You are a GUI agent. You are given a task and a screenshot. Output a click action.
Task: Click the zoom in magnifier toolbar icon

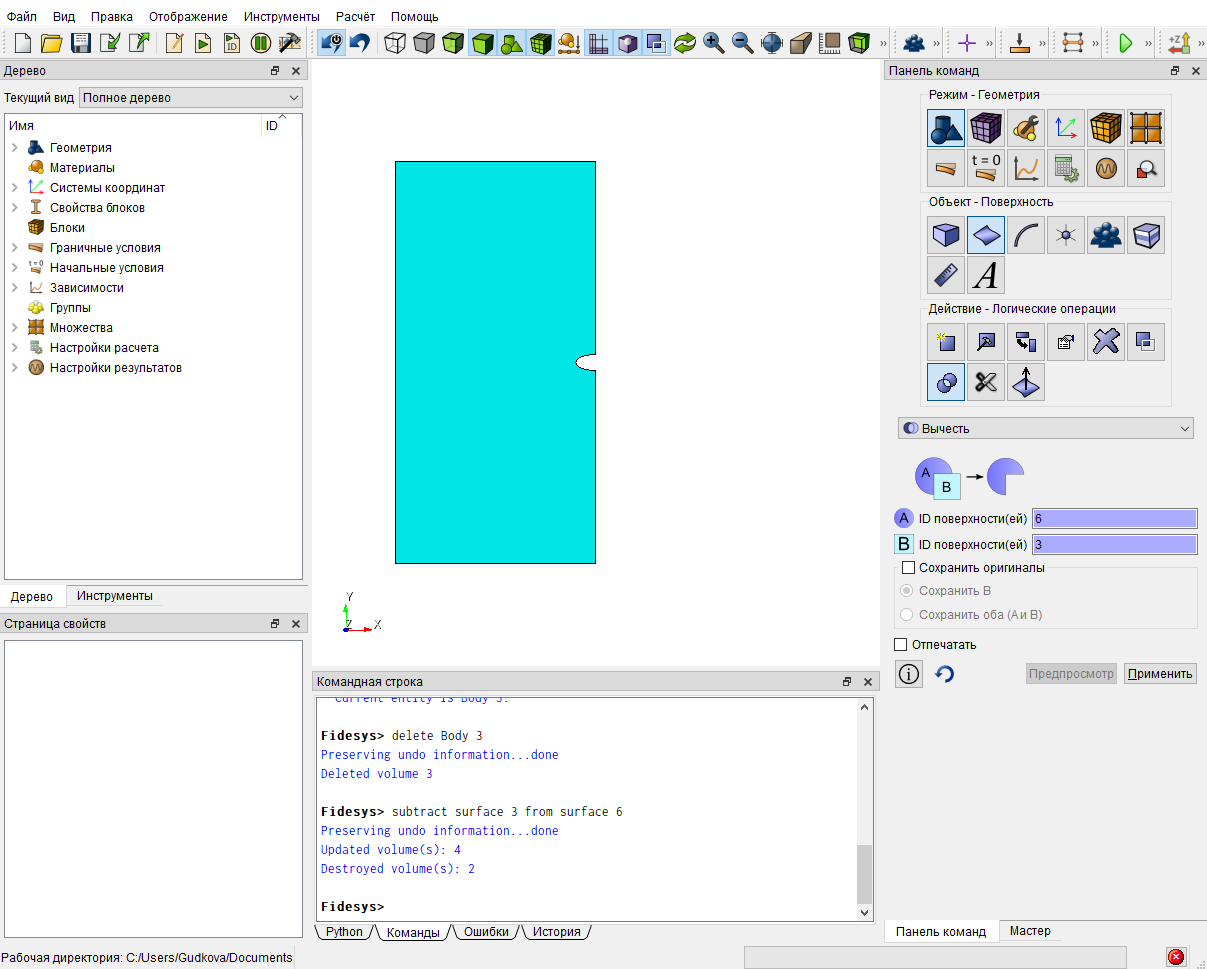714,43
